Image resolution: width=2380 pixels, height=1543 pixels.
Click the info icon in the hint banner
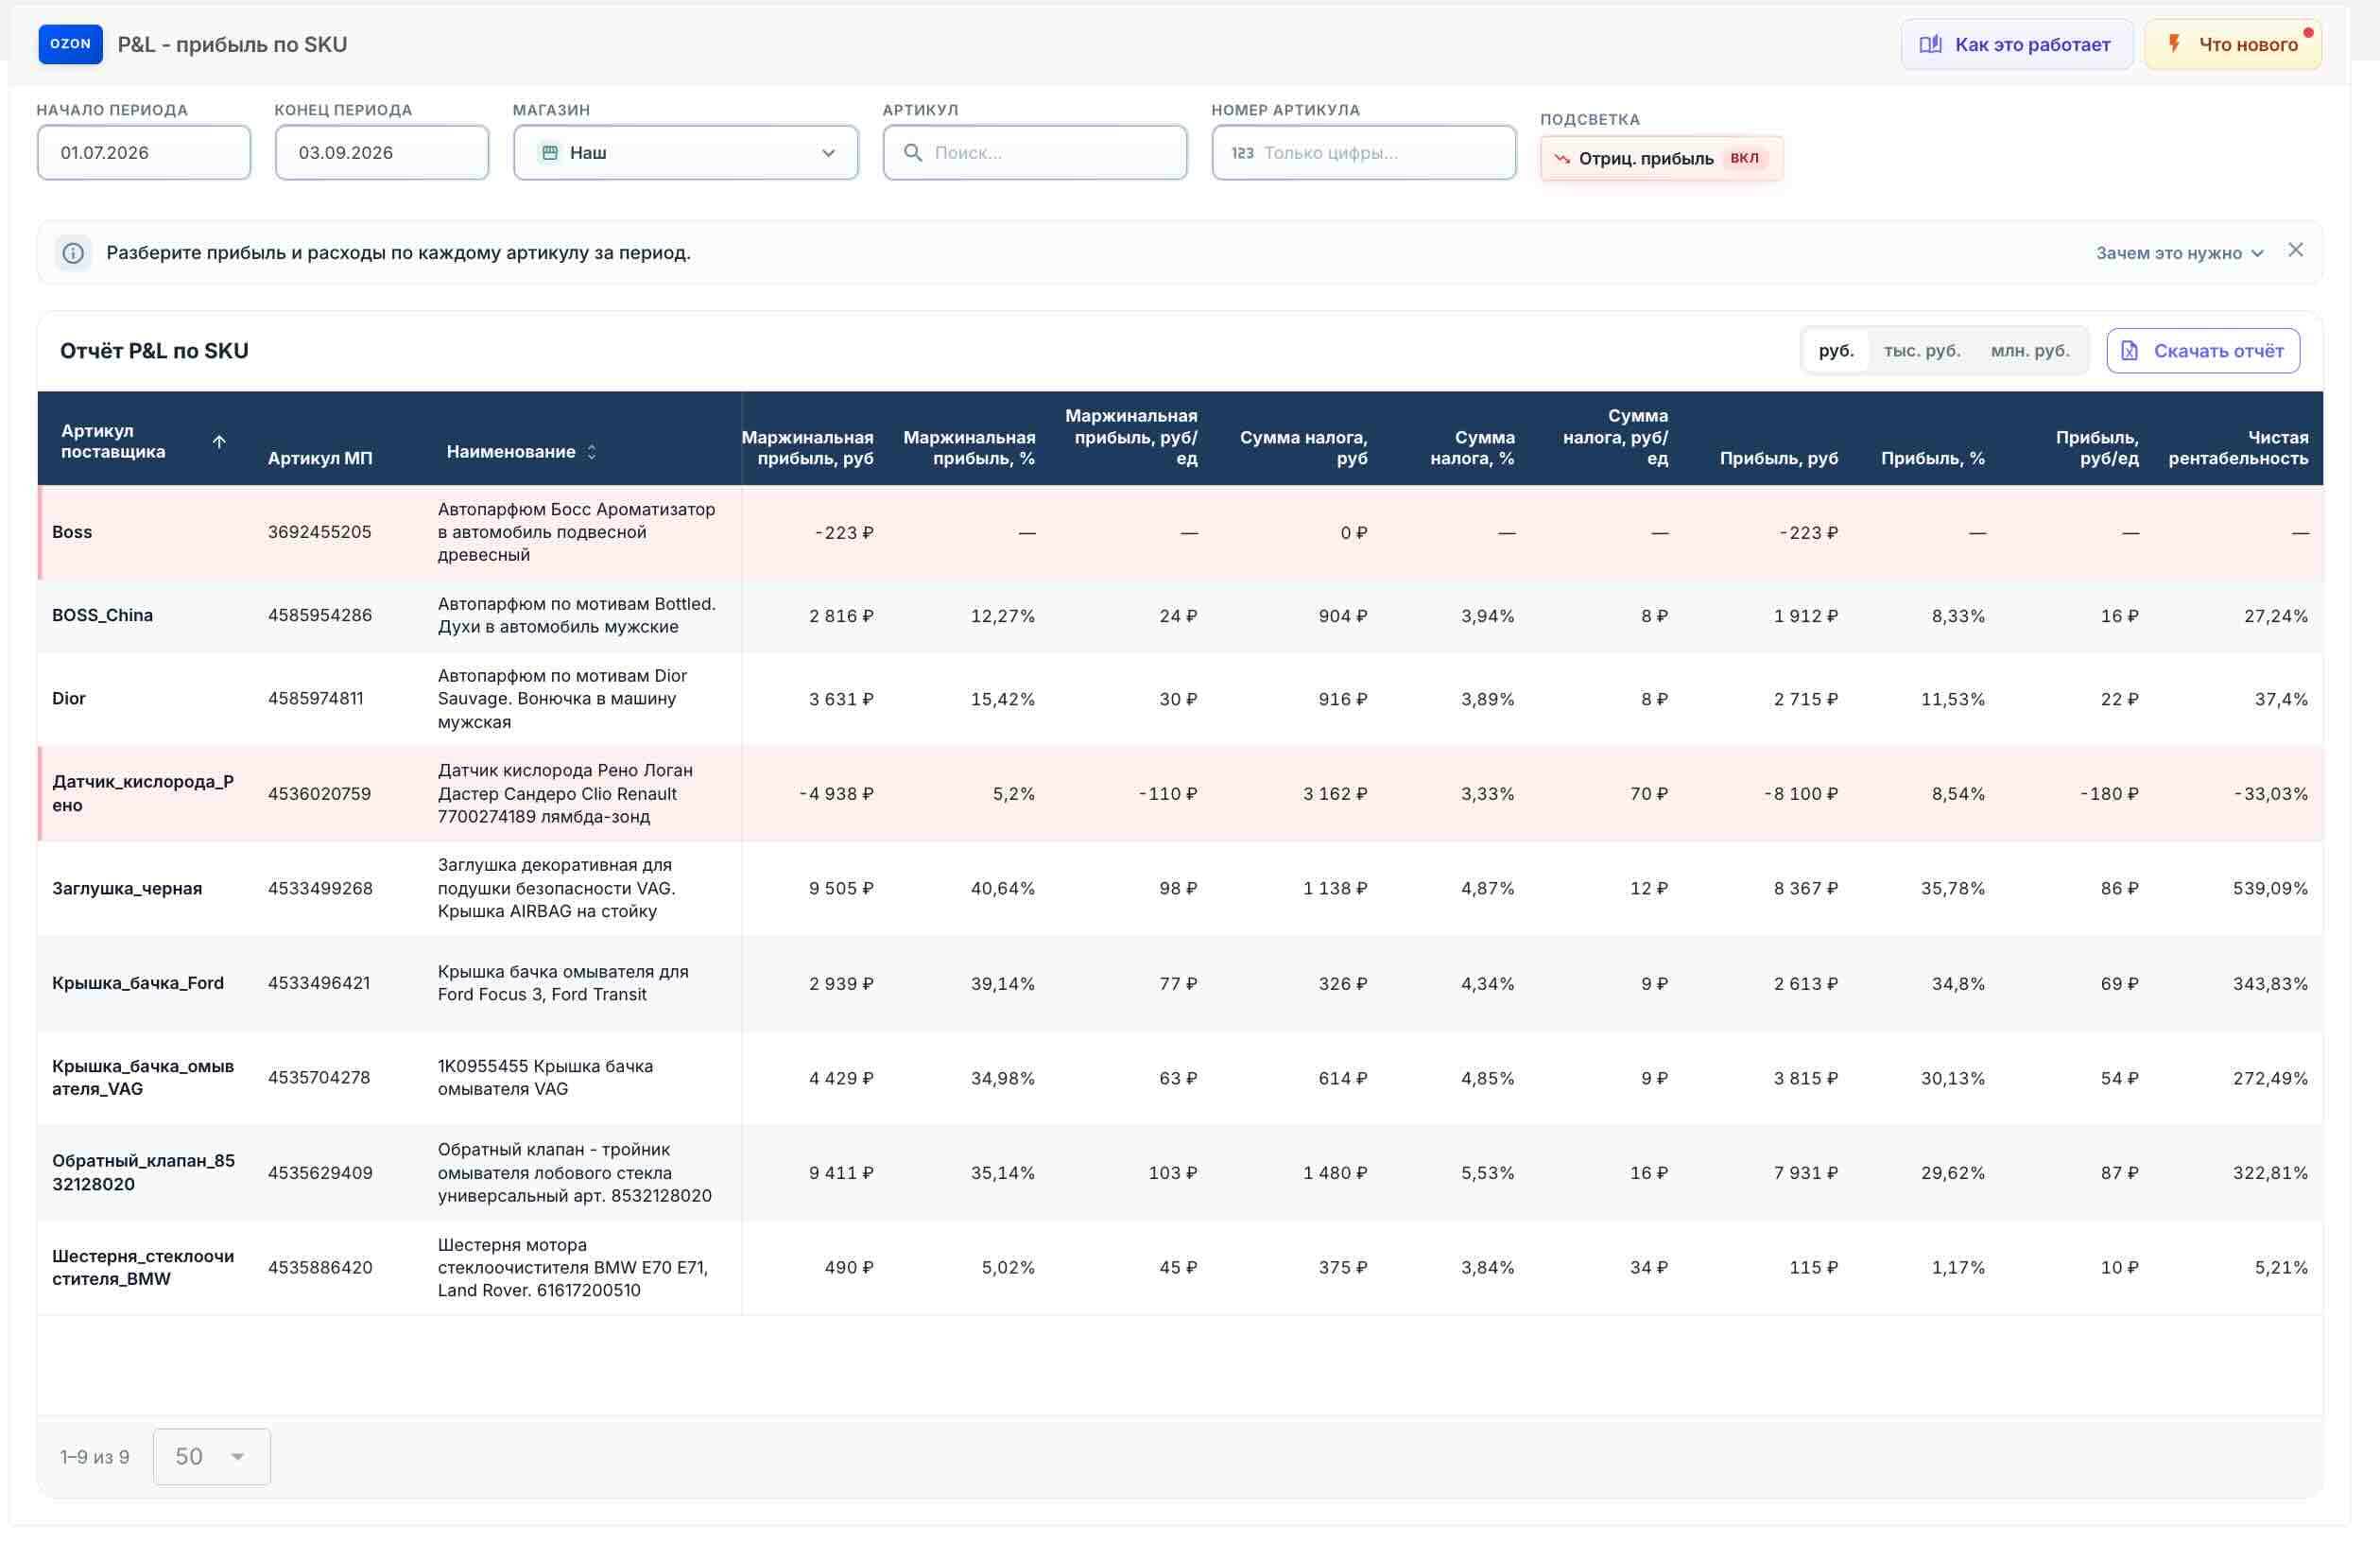point(73,253)
